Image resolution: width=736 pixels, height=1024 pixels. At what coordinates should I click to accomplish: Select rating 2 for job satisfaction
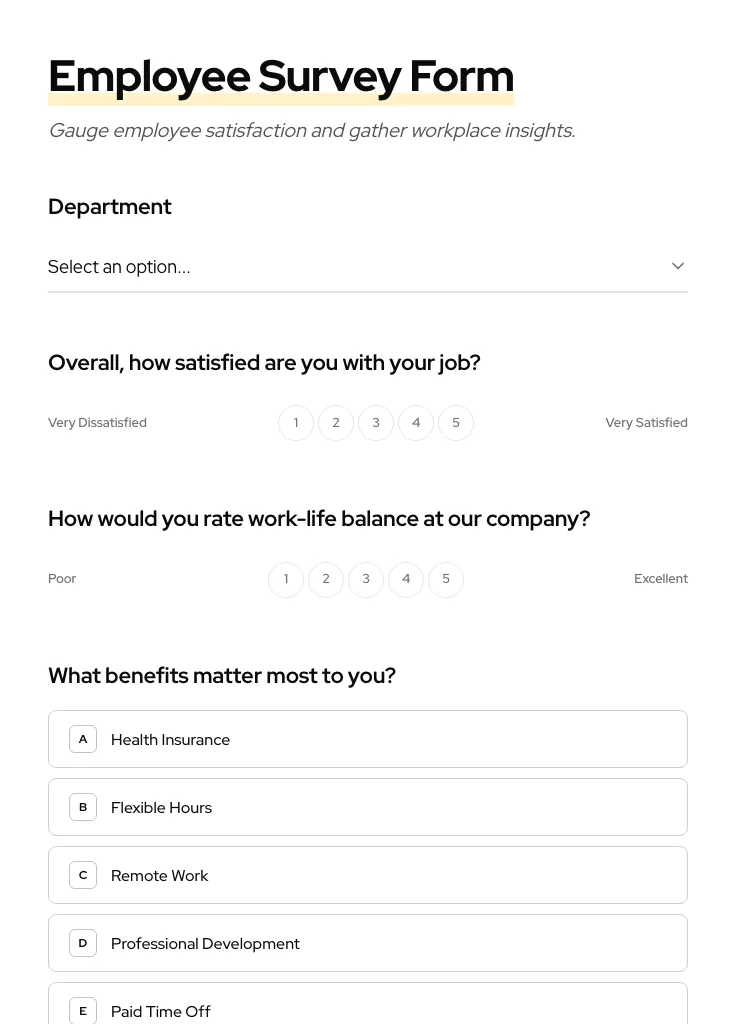pos(336,422)
